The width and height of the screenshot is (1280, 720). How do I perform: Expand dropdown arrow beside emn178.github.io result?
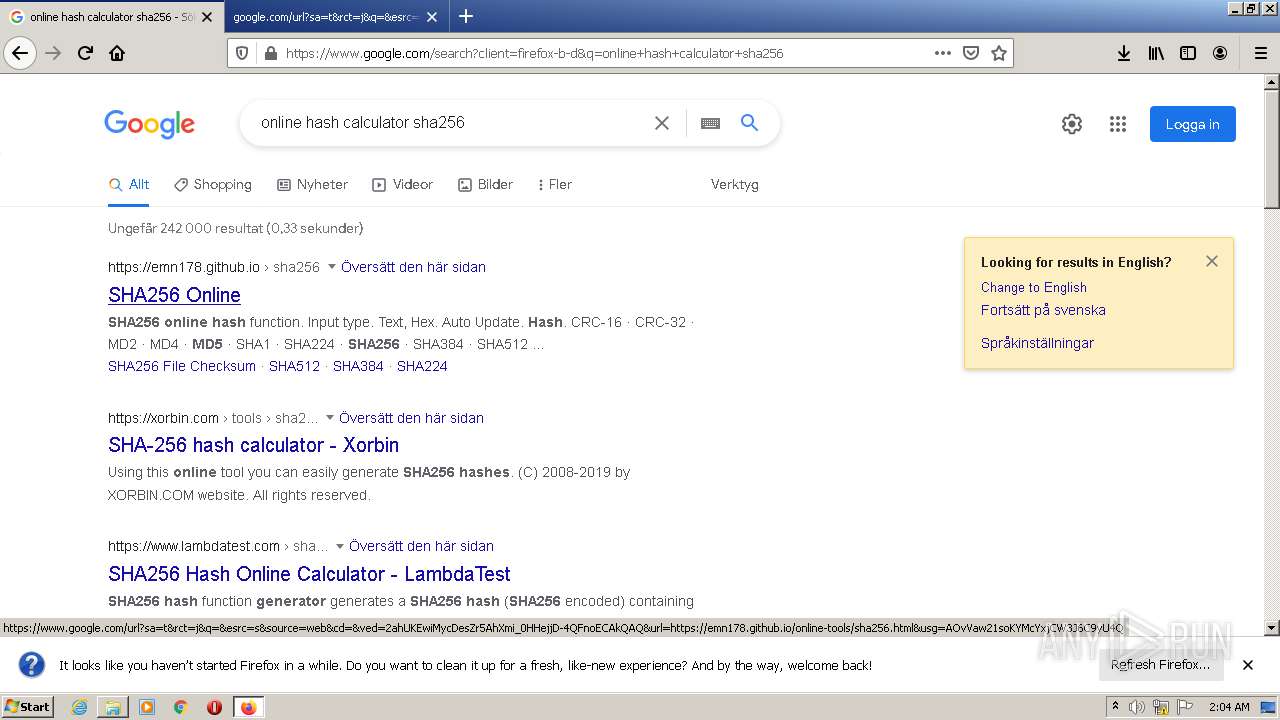coord(332,267)
